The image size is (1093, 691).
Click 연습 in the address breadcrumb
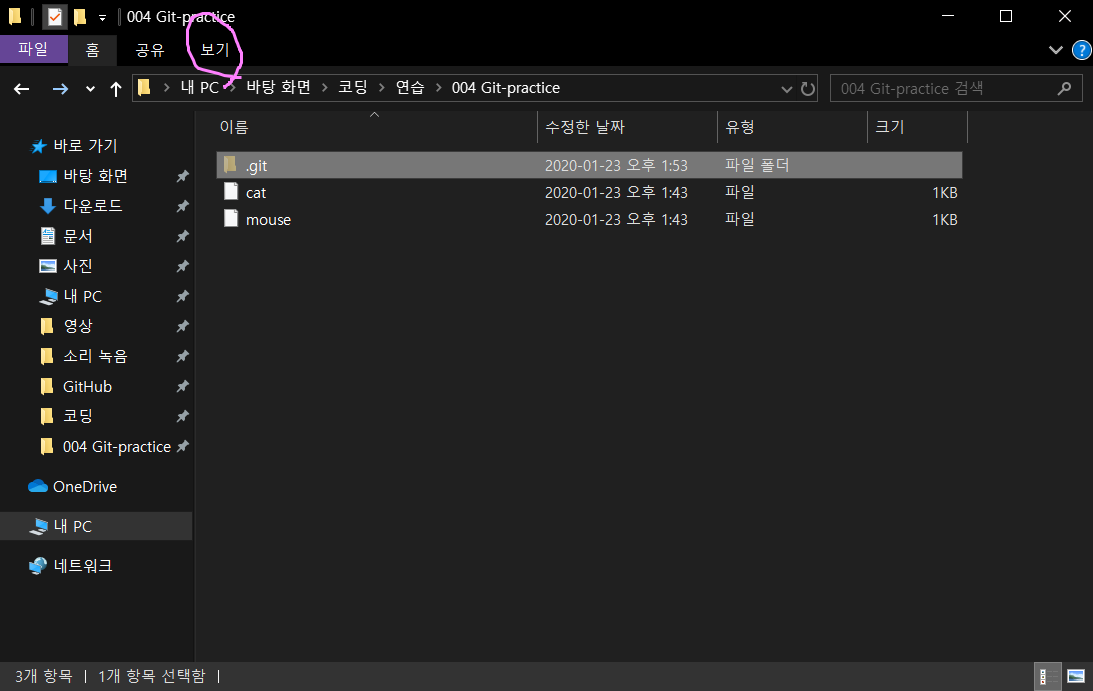(x=410, y=88)
